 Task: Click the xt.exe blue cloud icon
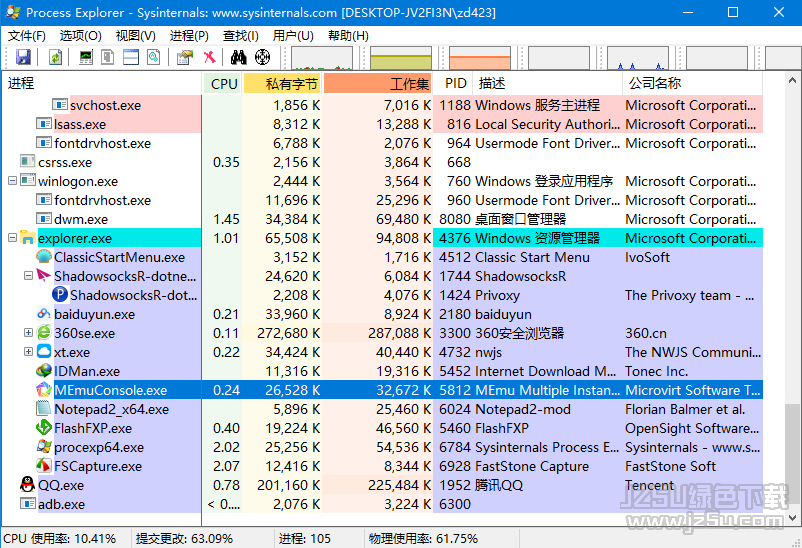44,352
